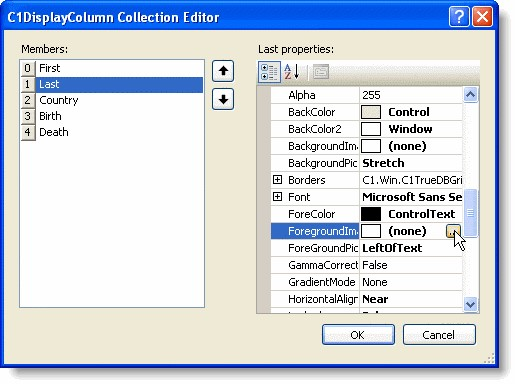Image resolution: width=515 pixels, height=384 pixels.
Task: Click the Property Pages toolbar icon
Action: (x=321, y=72)
